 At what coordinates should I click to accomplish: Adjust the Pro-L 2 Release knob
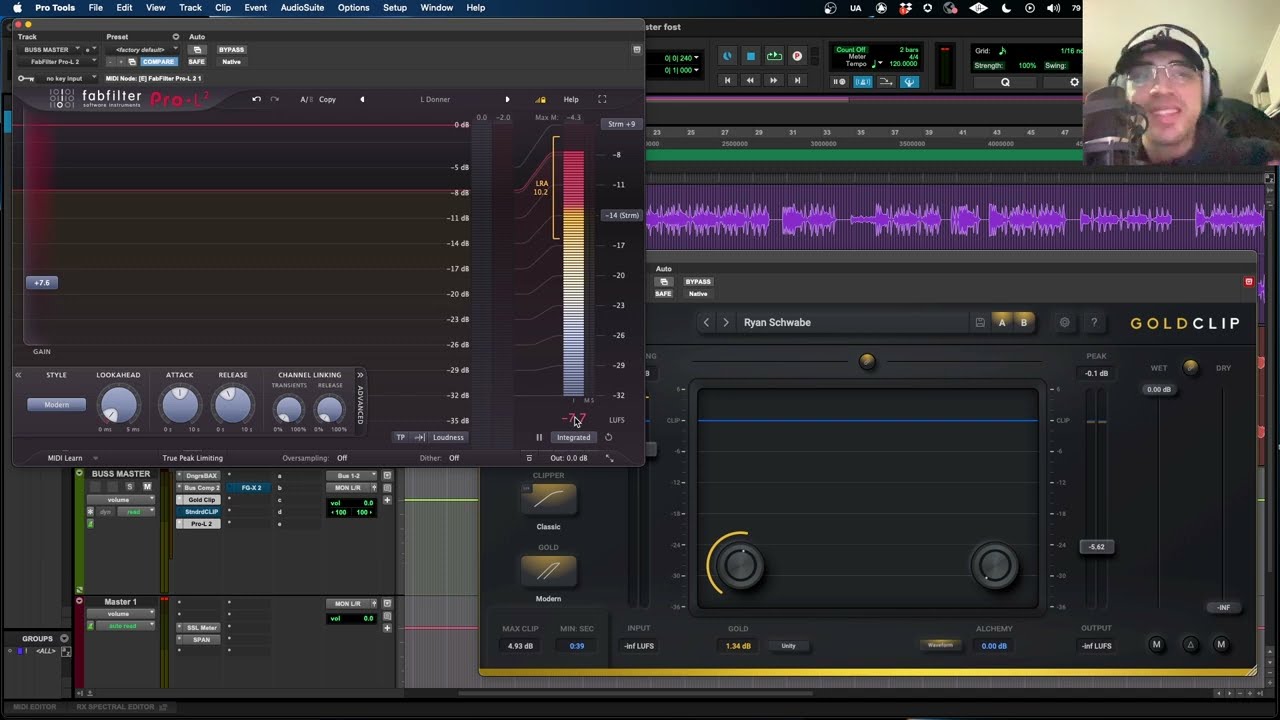click(233, 405)
